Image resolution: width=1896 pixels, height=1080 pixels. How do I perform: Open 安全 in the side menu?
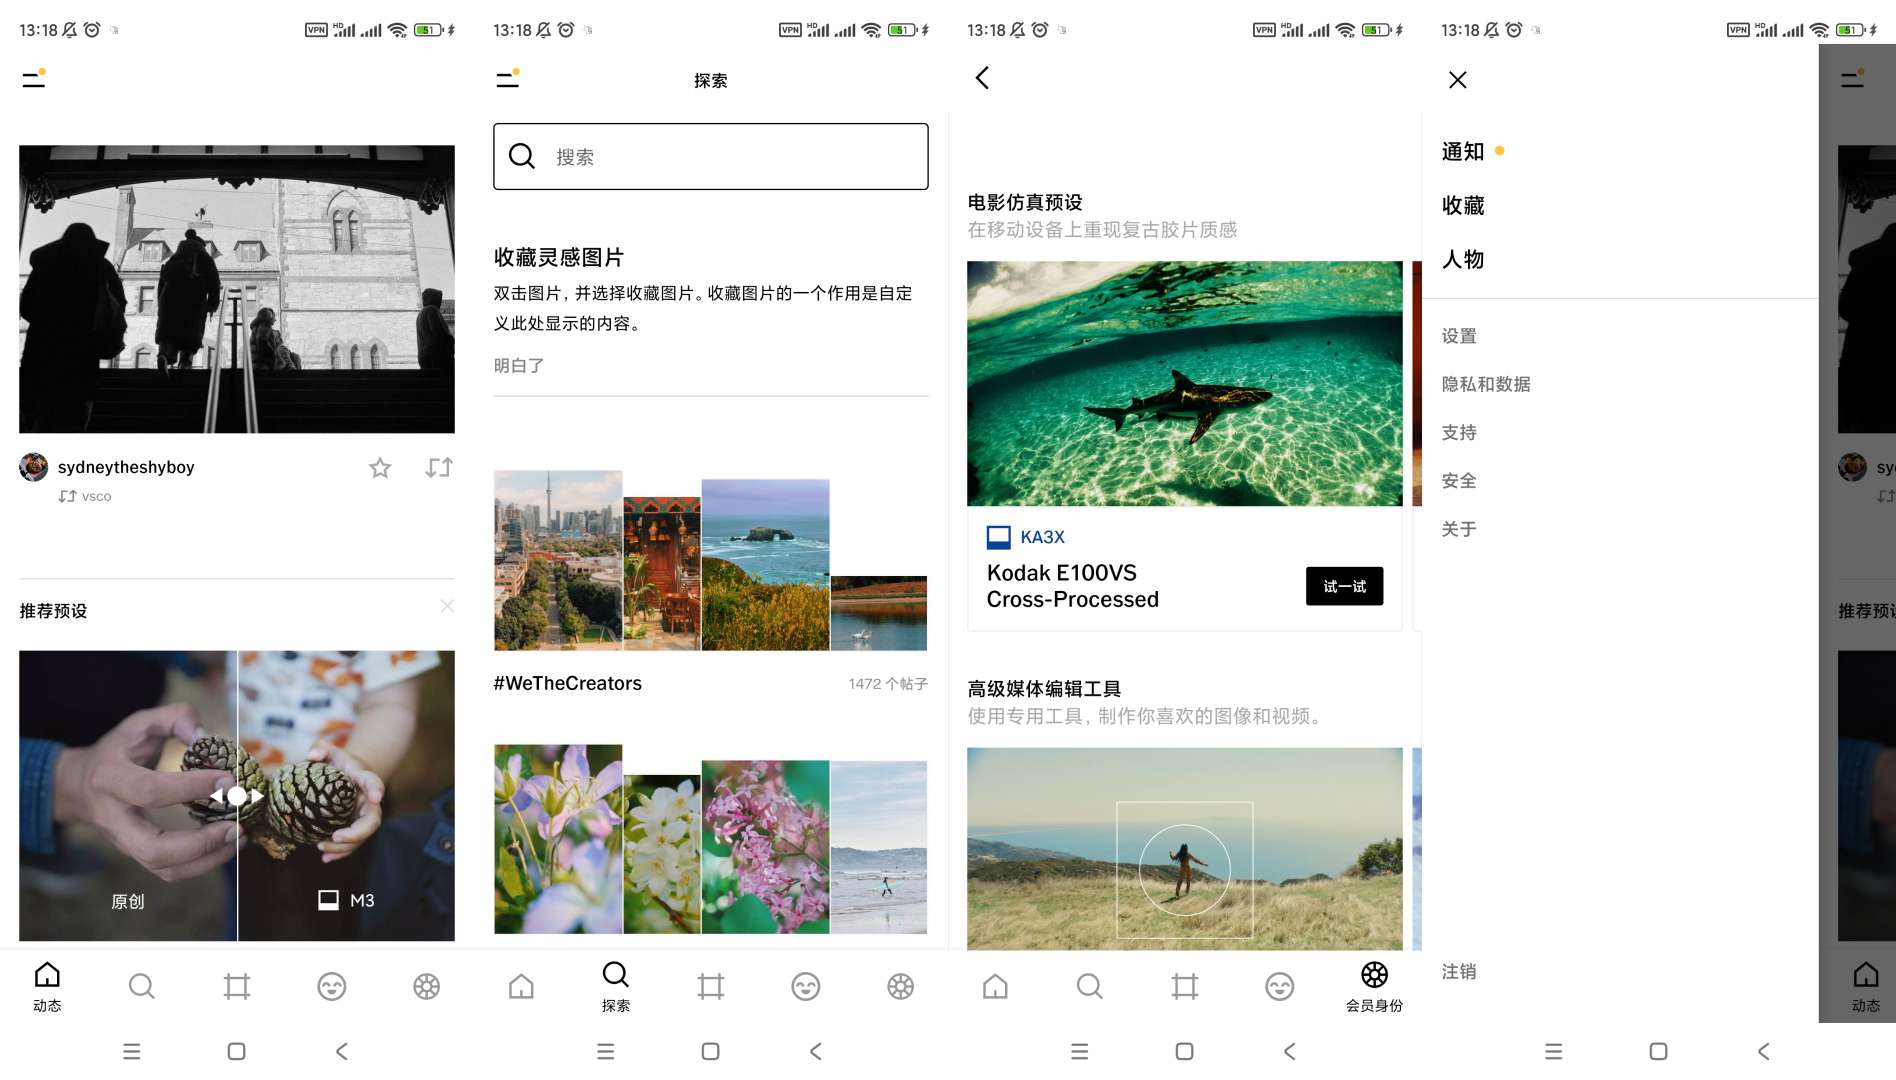pos(1459,481)
